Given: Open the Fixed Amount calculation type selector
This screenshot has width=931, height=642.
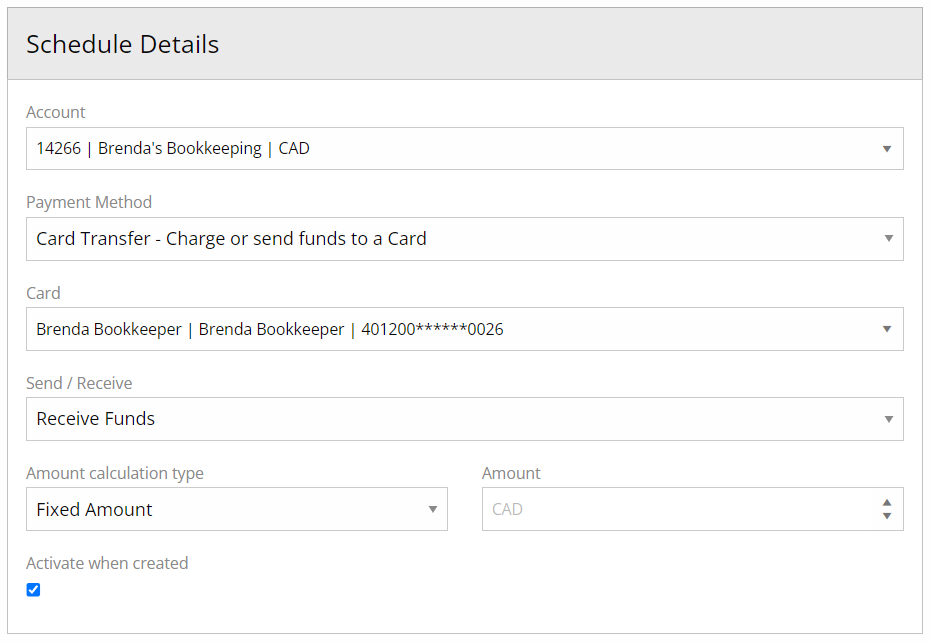Looking at the screenshot, I should pyautogui.click(x=236, y=510).
